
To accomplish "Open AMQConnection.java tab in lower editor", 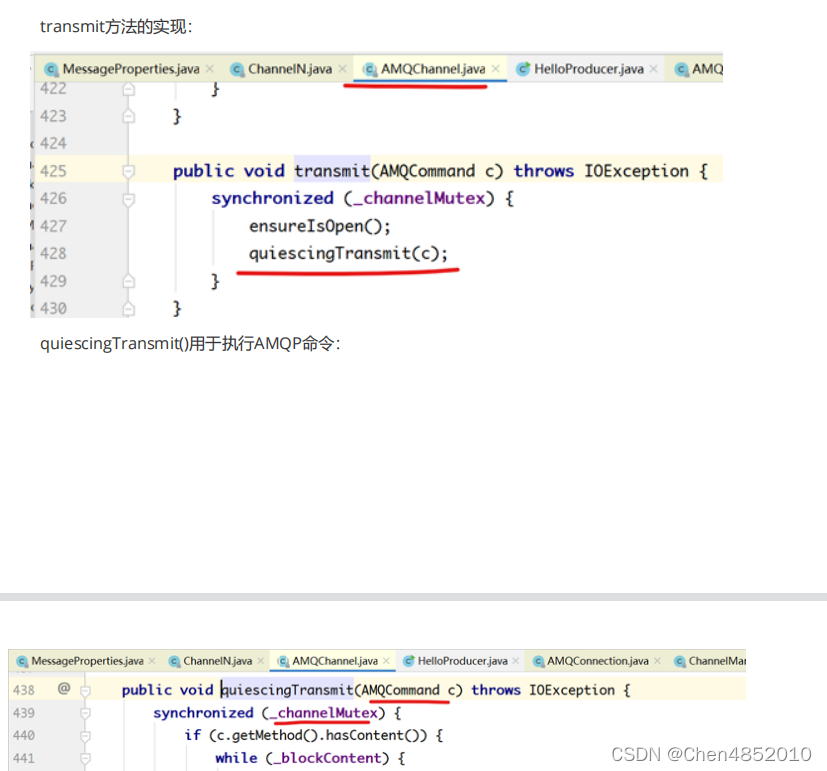I will pyautogui.click(x=598, y=661).
